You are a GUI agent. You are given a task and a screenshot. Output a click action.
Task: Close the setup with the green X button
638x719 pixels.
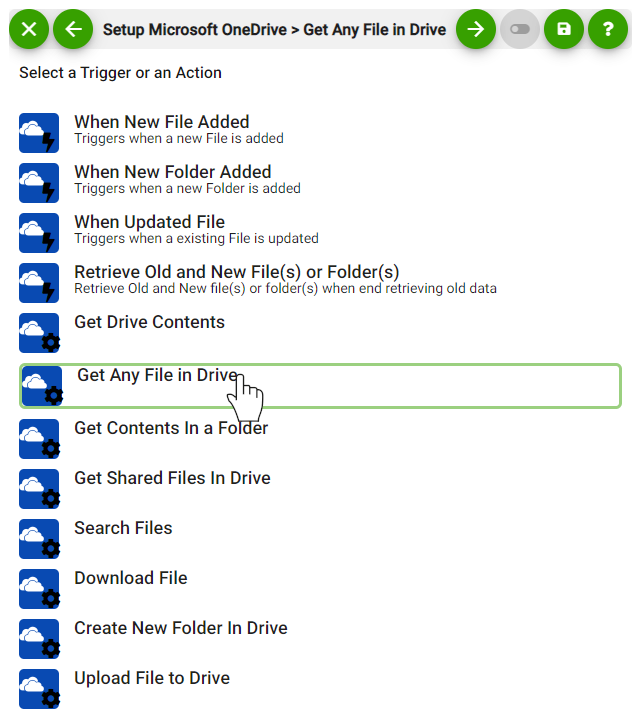coord(28,29)
